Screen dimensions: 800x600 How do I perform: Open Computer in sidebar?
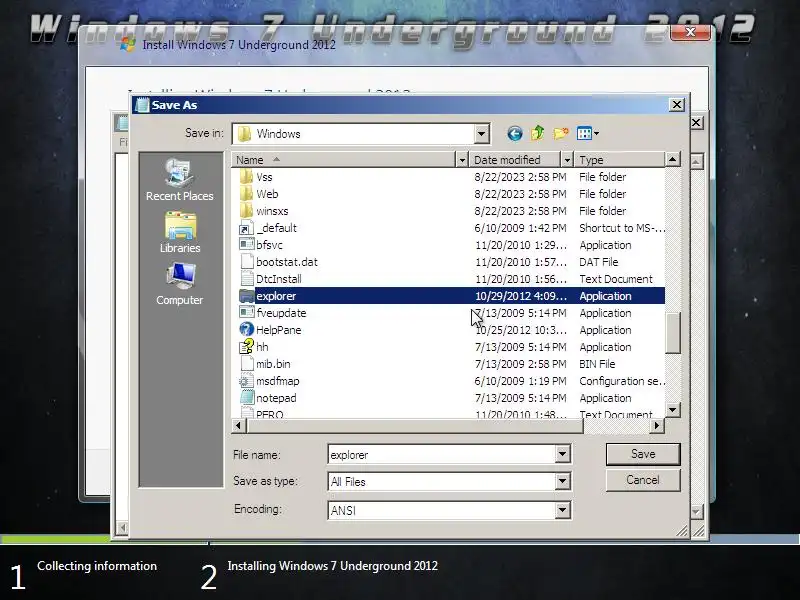pos(180,284)
